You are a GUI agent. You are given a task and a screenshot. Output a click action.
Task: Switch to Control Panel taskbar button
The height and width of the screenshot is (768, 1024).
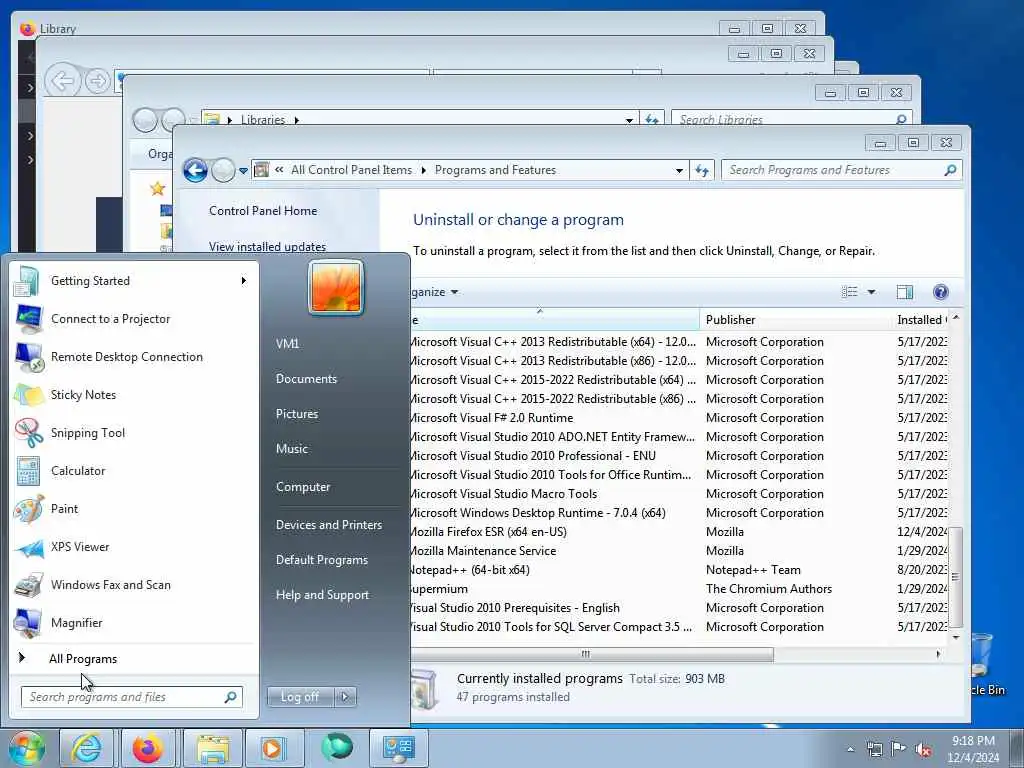click(398, 748)
